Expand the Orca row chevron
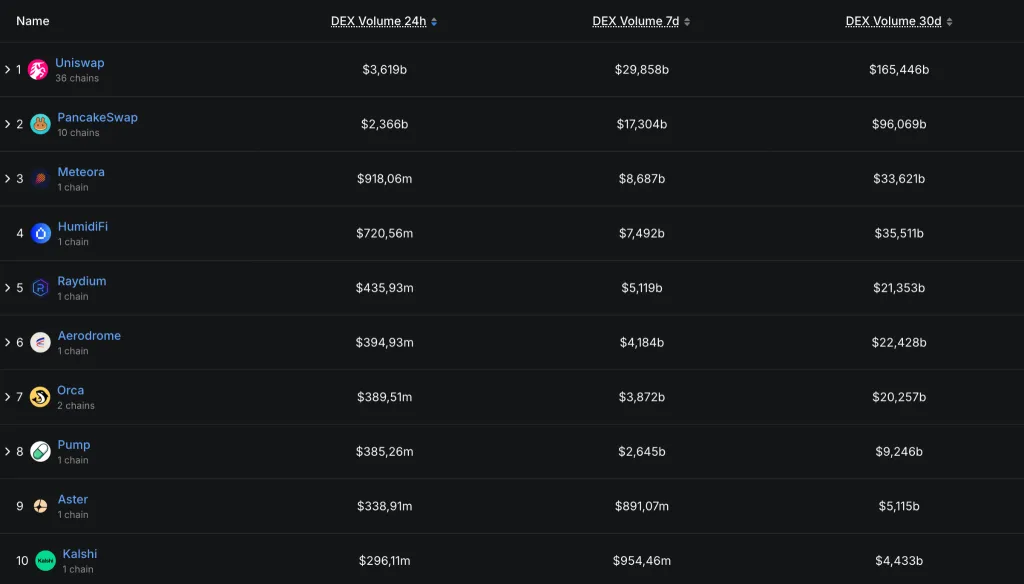 pos(7,397)
